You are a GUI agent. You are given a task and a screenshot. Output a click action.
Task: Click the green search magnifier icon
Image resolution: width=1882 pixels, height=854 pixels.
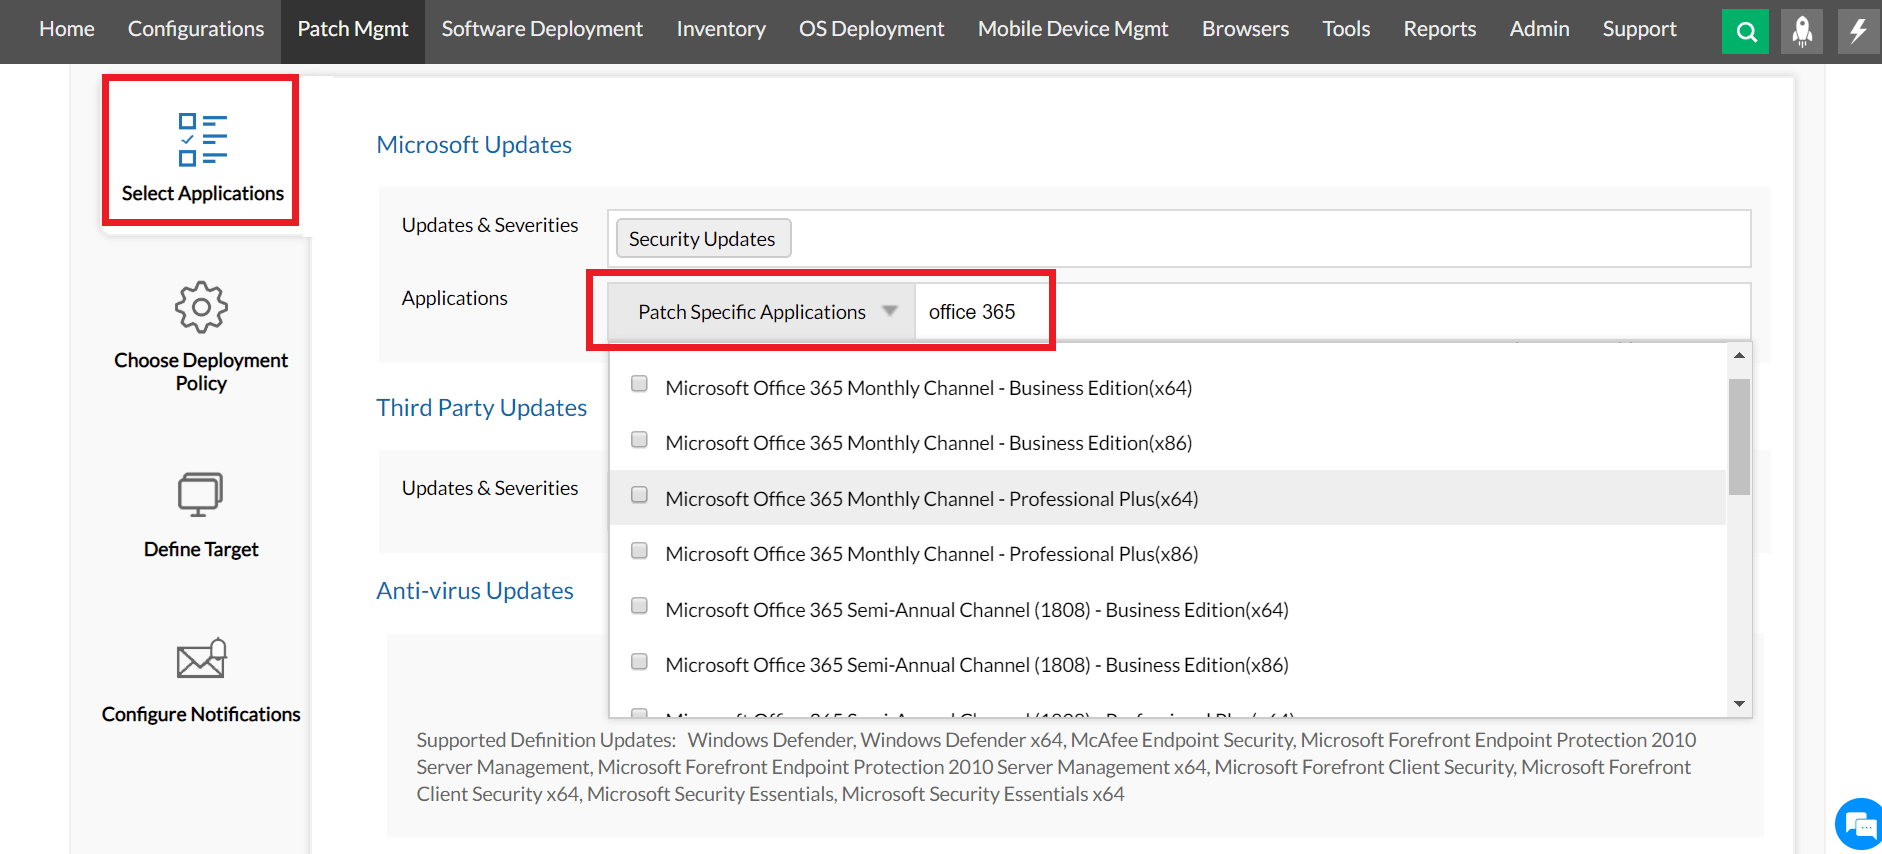point(1745,31)
